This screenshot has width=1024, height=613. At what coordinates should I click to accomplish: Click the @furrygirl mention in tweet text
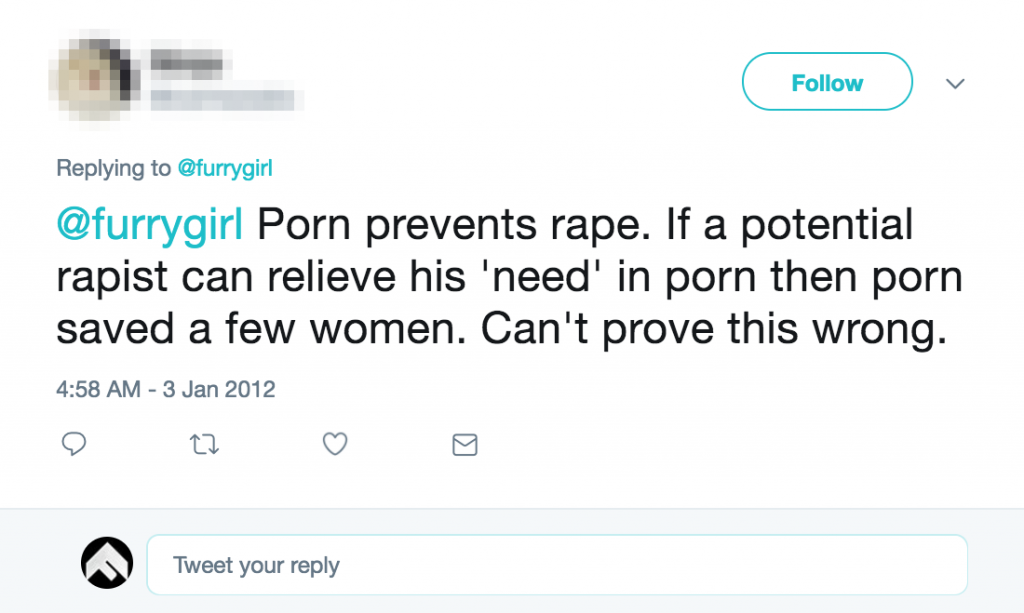coord(150,225)
